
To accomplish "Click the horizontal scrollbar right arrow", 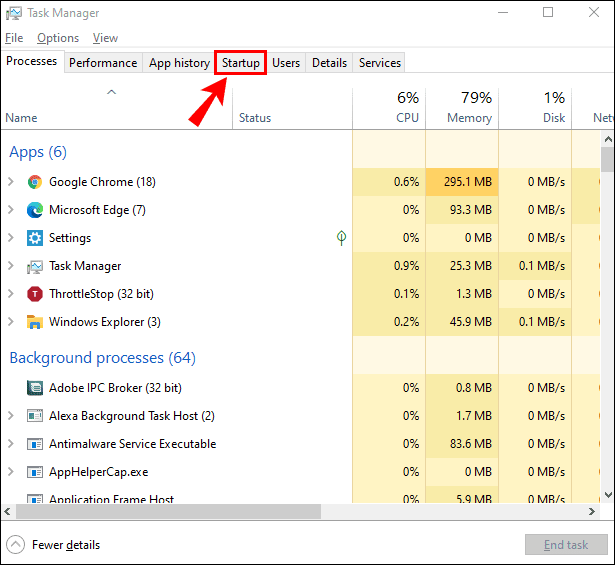I will pos(591,511).
